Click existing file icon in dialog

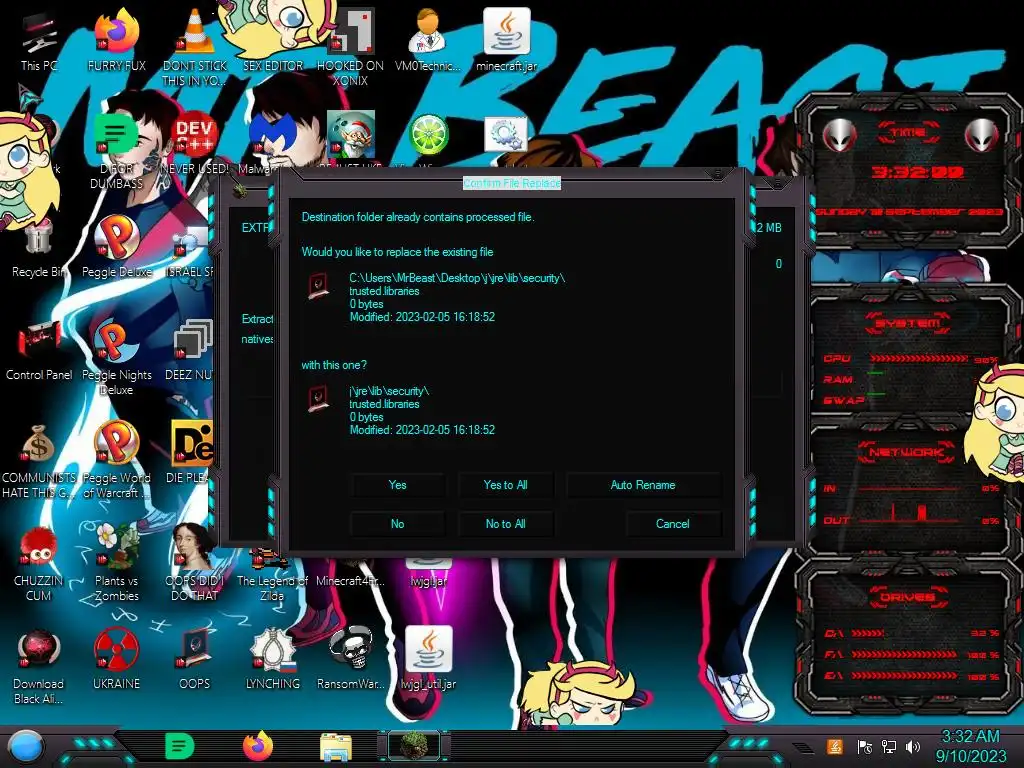point(319,285)
